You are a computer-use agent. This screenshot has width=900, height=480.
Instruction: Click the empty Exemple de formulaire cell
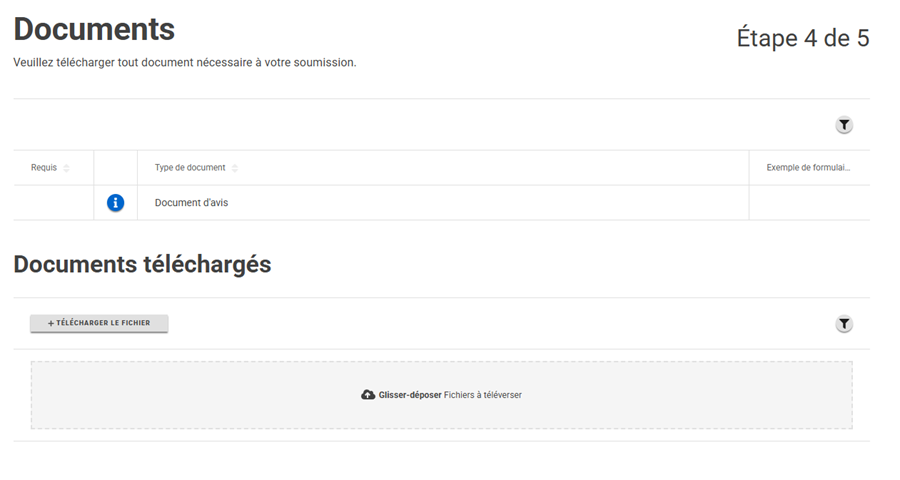pyautogui.click(x=809, y=203)
